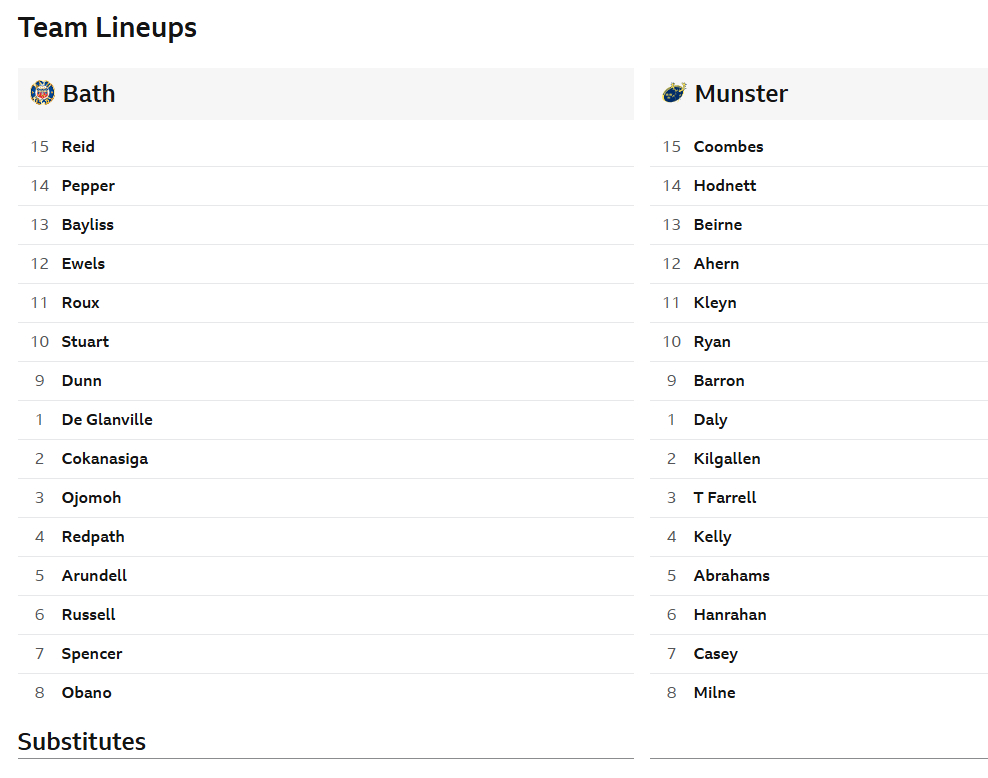This screenshot has height=778, width=988.
Task: Select Munster number 8 Milne
Action: [x=714, y=693]
